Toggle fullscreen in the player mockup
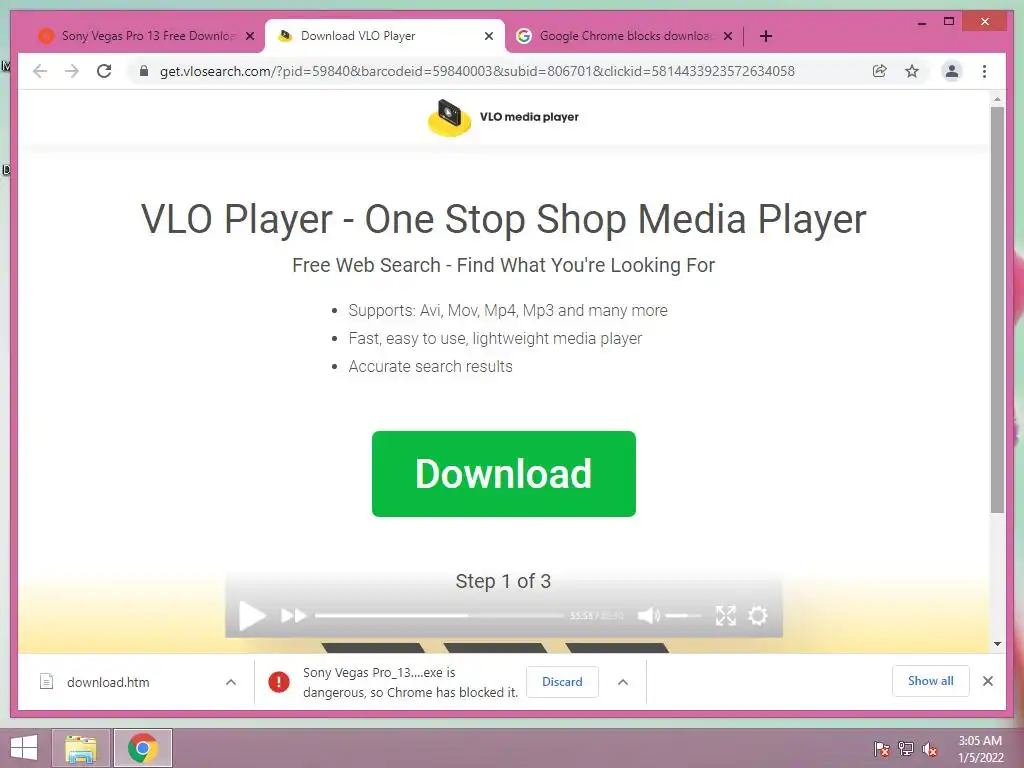 pos(726,615)
